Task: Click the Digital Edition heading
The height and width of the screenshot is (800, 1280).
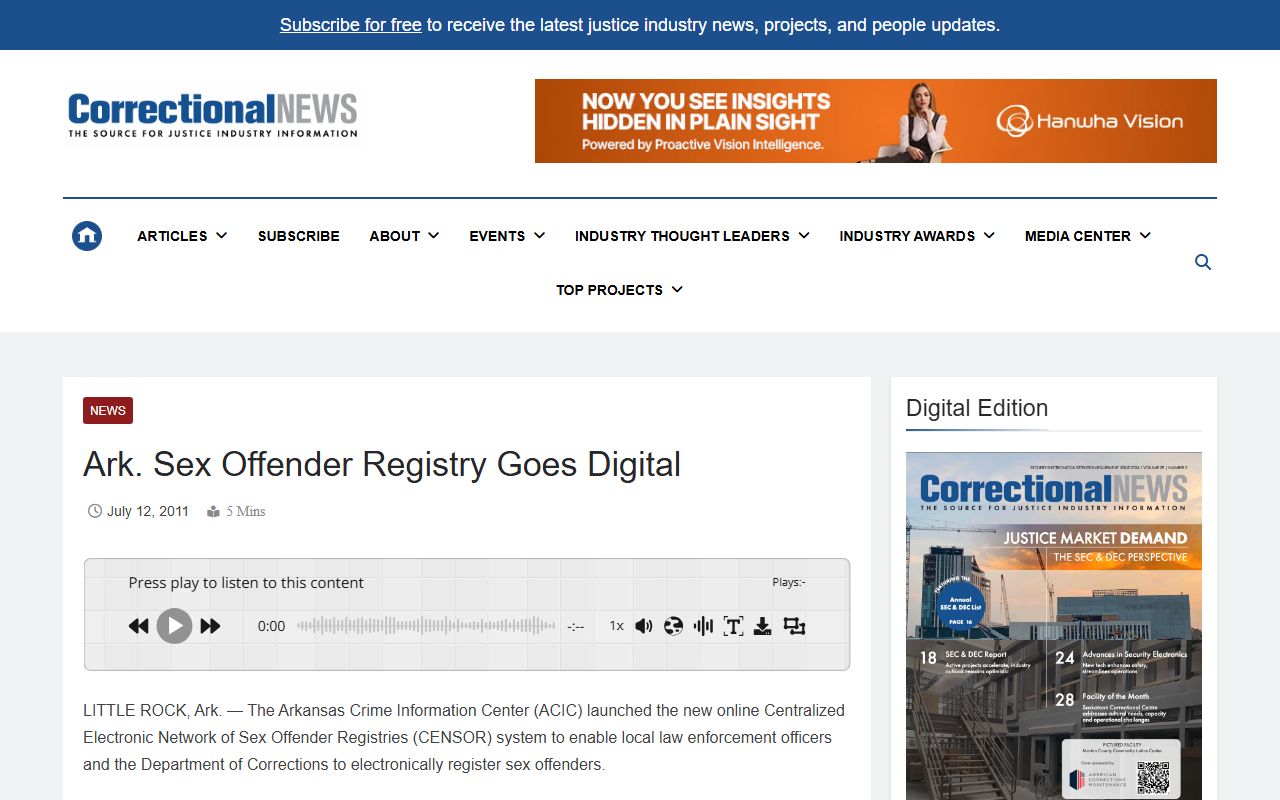Action: tap(977, 408)
